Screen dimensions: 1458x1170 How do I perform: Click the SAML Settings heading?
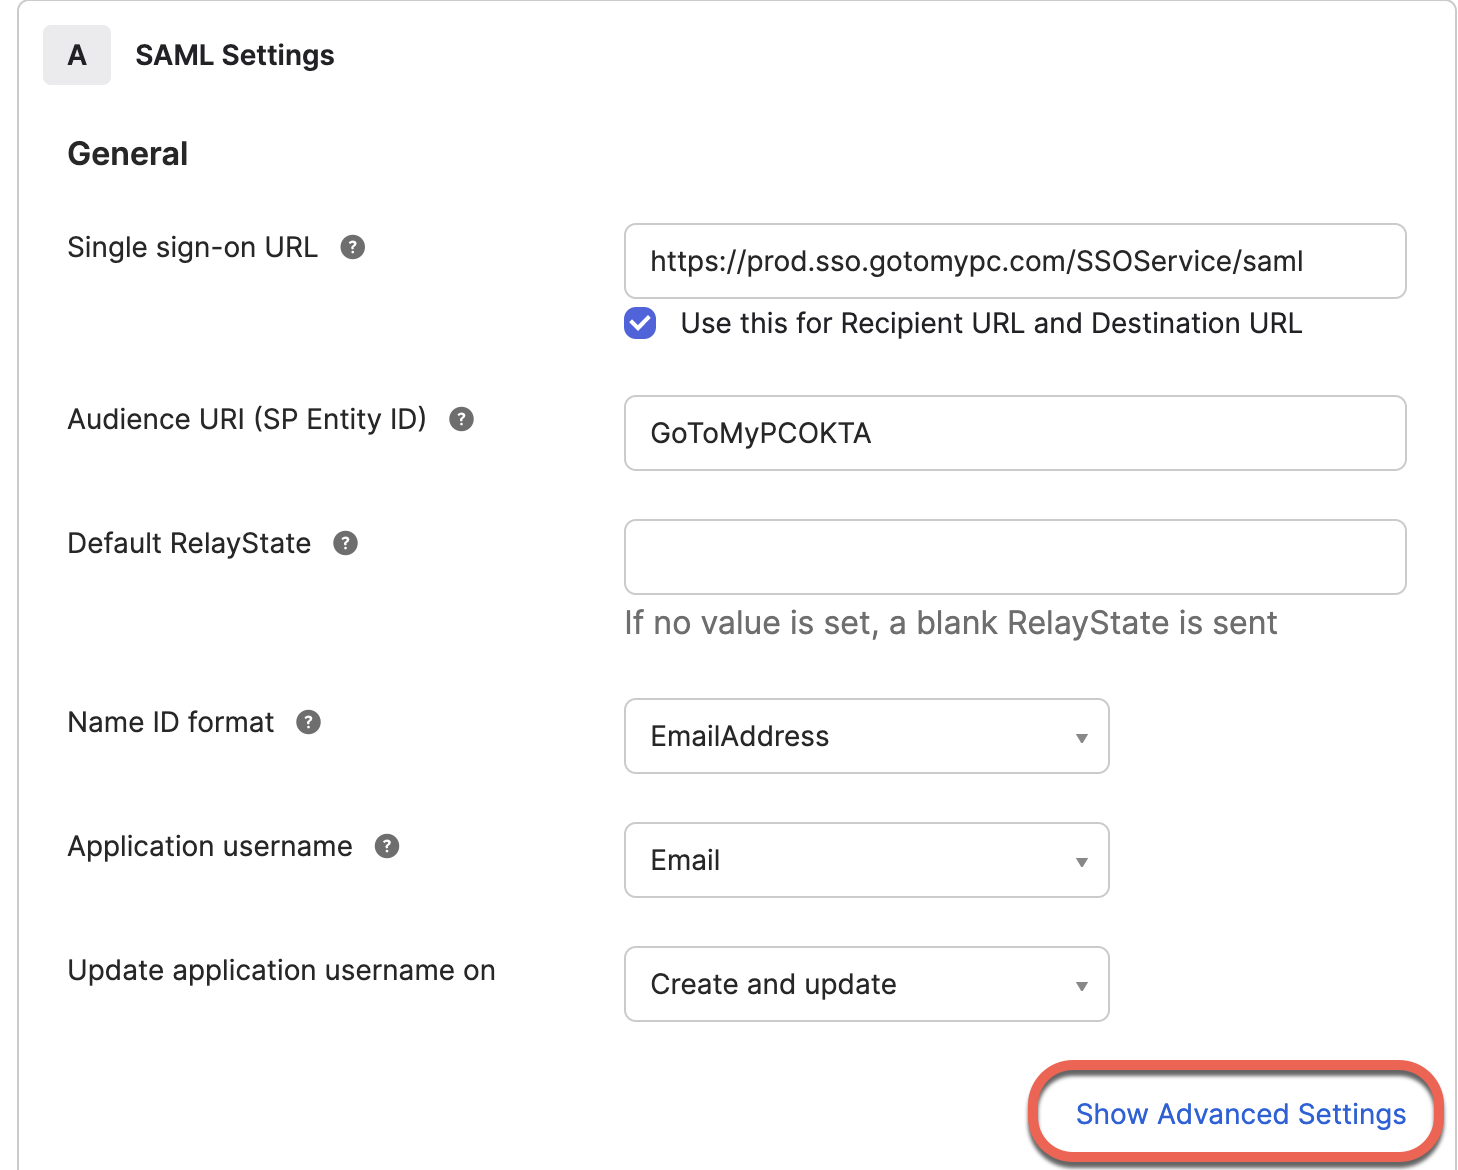pyautogui.click(x=235, y=55)
